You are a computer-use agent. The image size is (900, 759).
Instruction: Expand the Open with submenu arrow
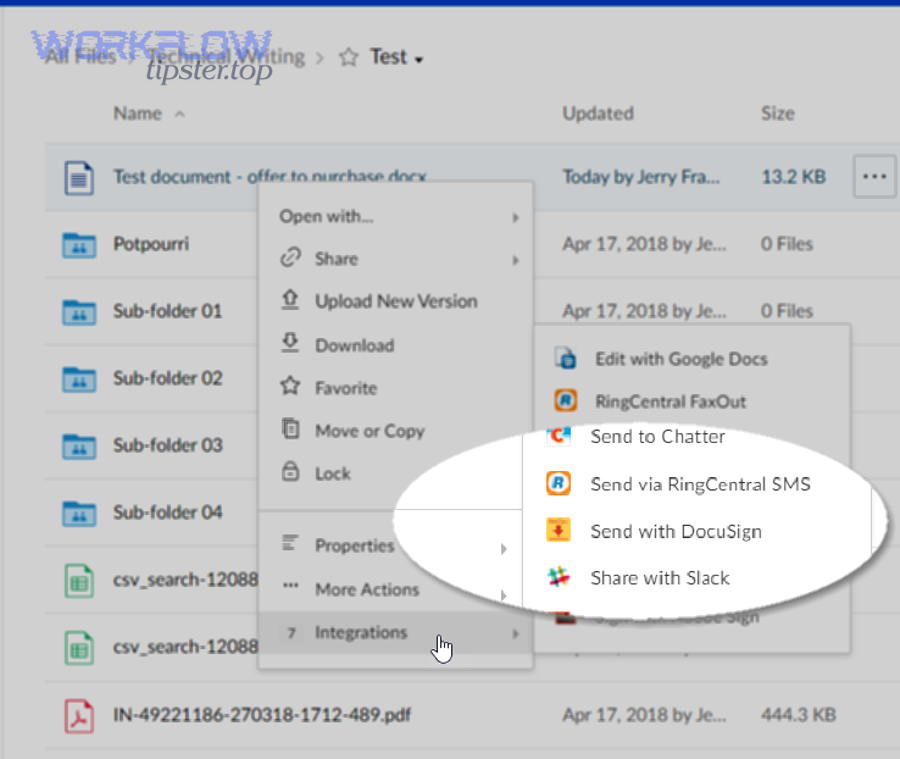tap(515, 218)
